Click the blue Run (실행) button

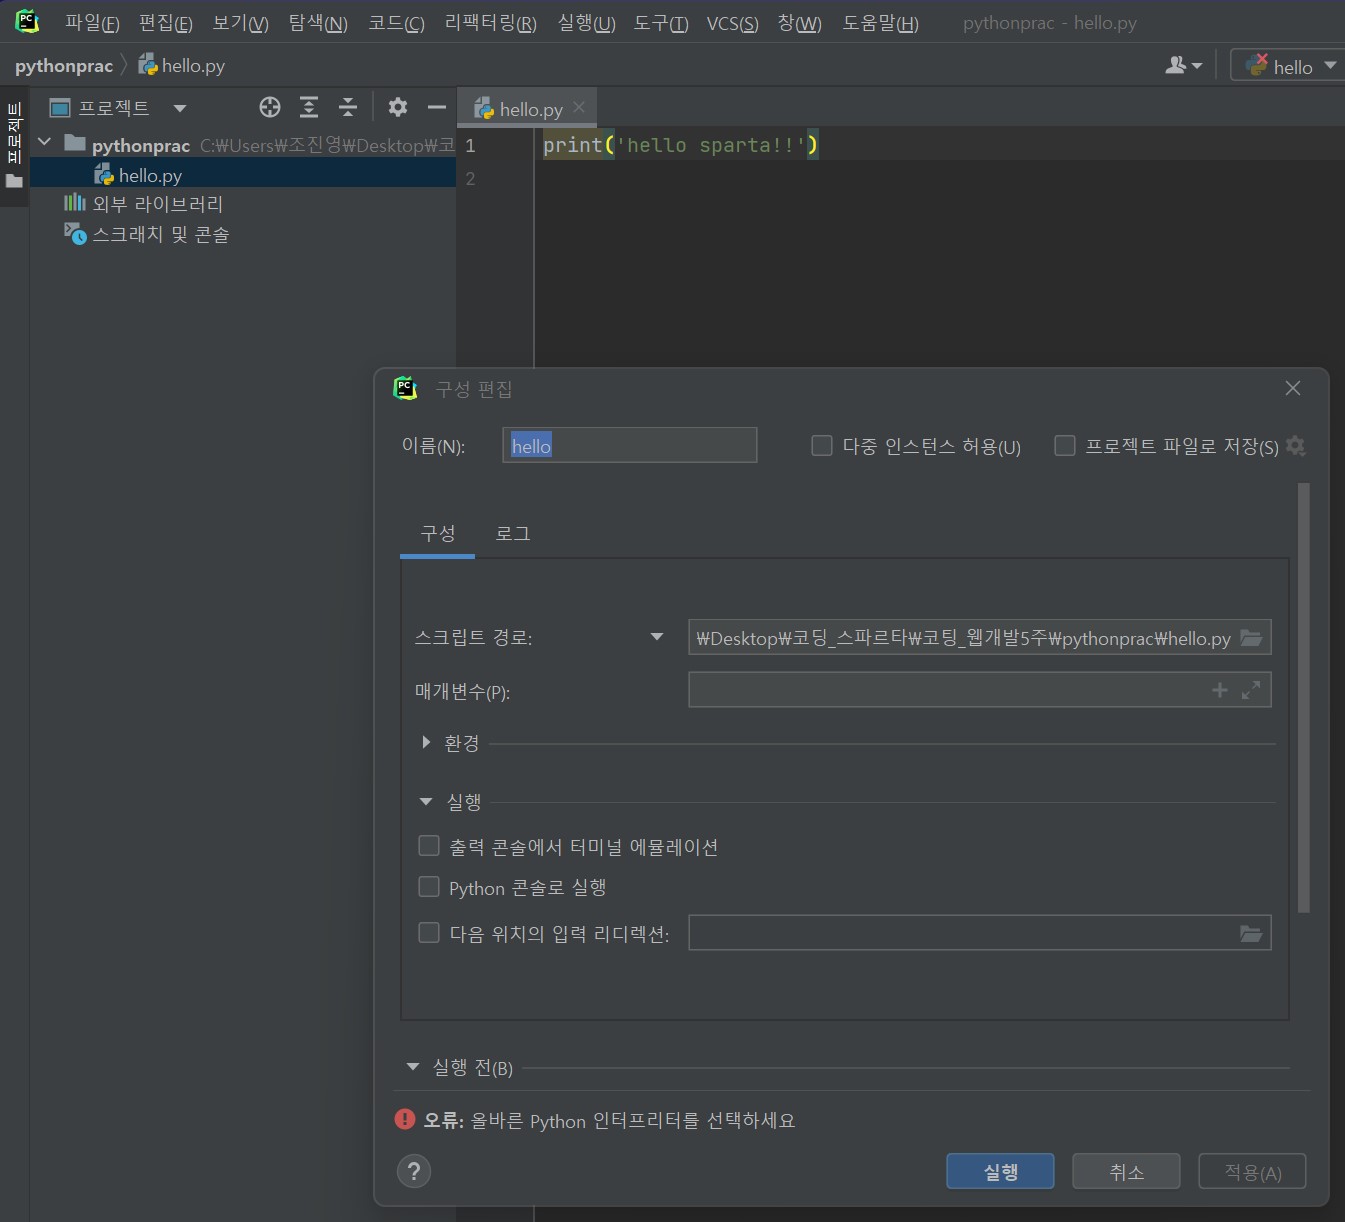coord(1000,1171)
